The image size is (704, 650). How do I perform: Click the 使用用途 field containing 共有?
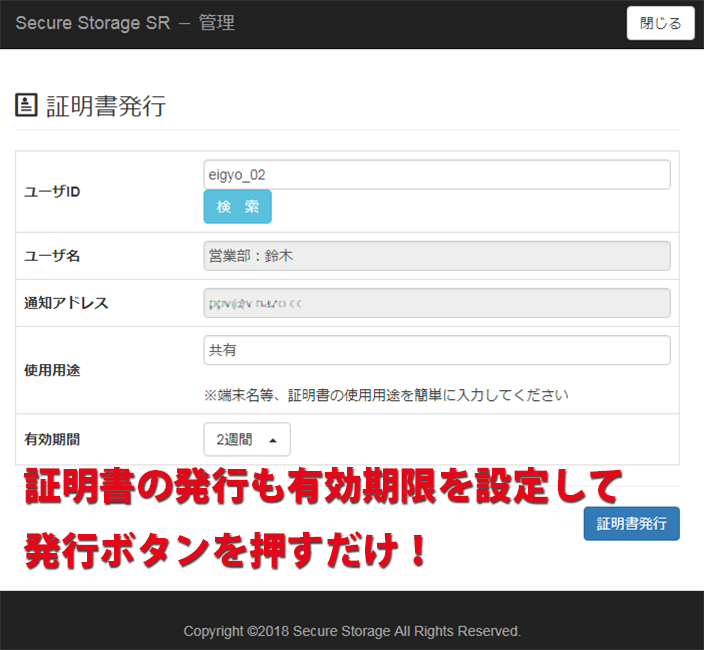[436, 350]
